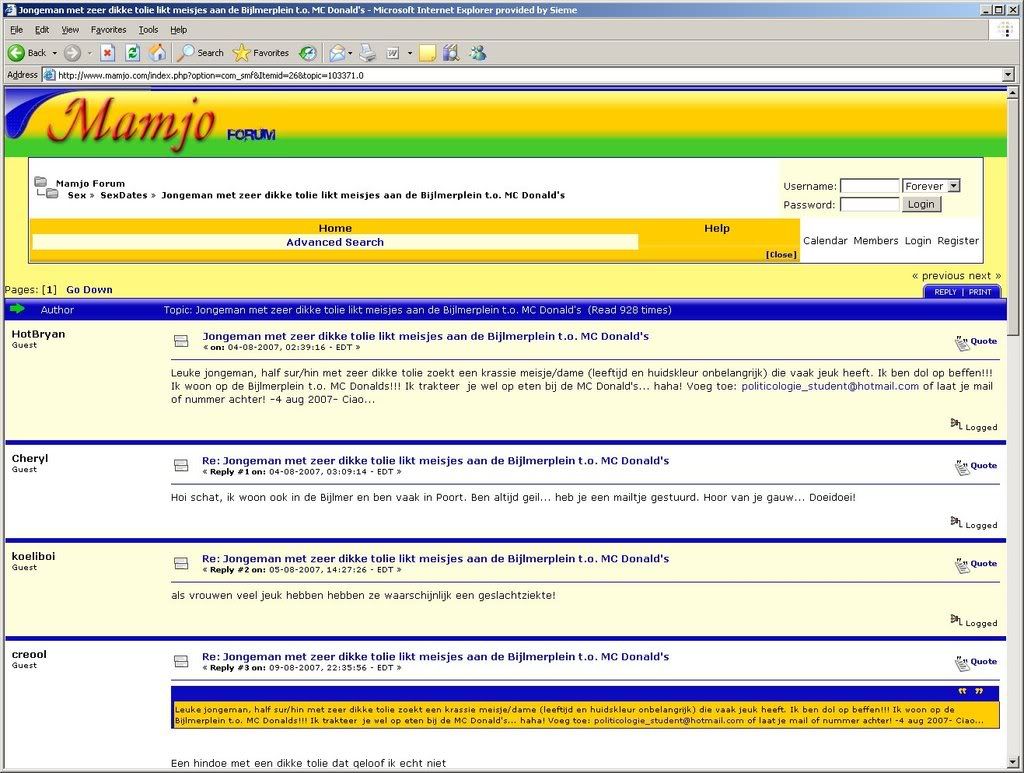The height and width of the screenshot is (773, 1024).
Task: Open the Members link
Action: click(876, 240)
